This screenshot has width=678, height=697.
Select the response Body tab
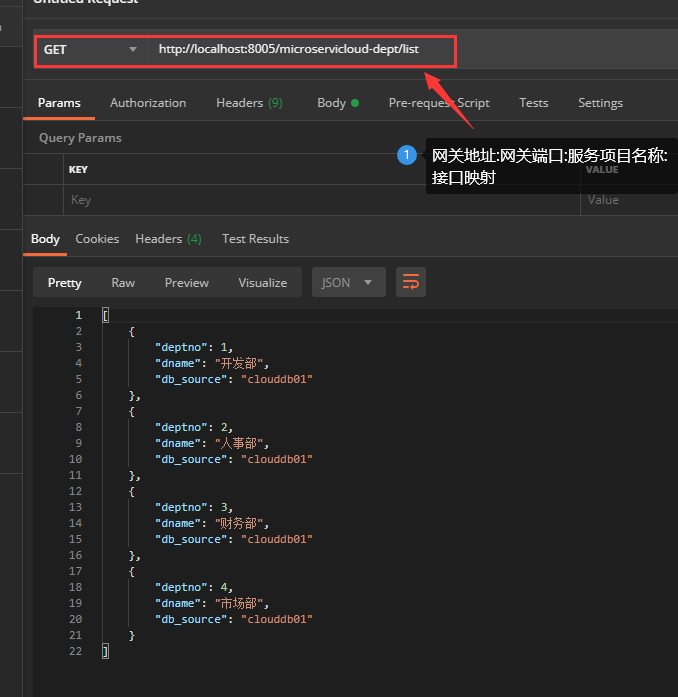[45, 239]
